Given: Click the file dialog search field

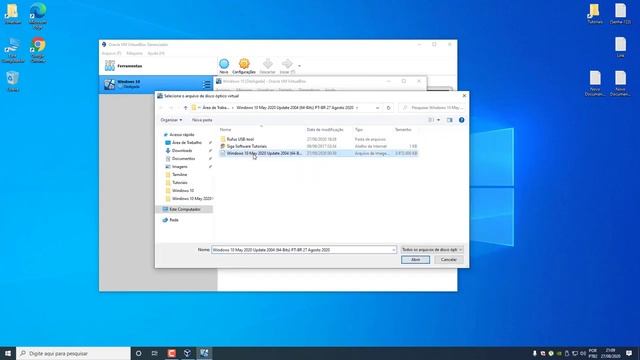Looking at the screenshot, I should [432, 108].
